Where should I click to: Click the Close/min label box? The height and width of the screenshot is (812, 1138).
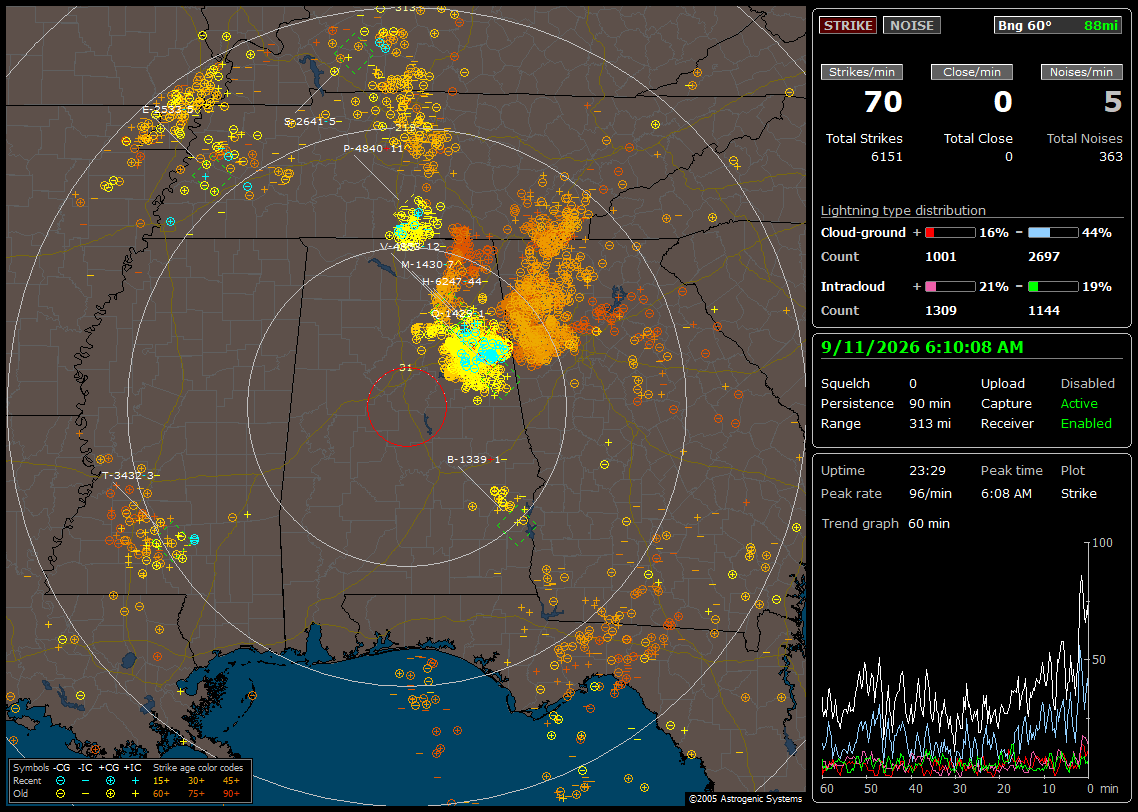[x=972, y=72]
